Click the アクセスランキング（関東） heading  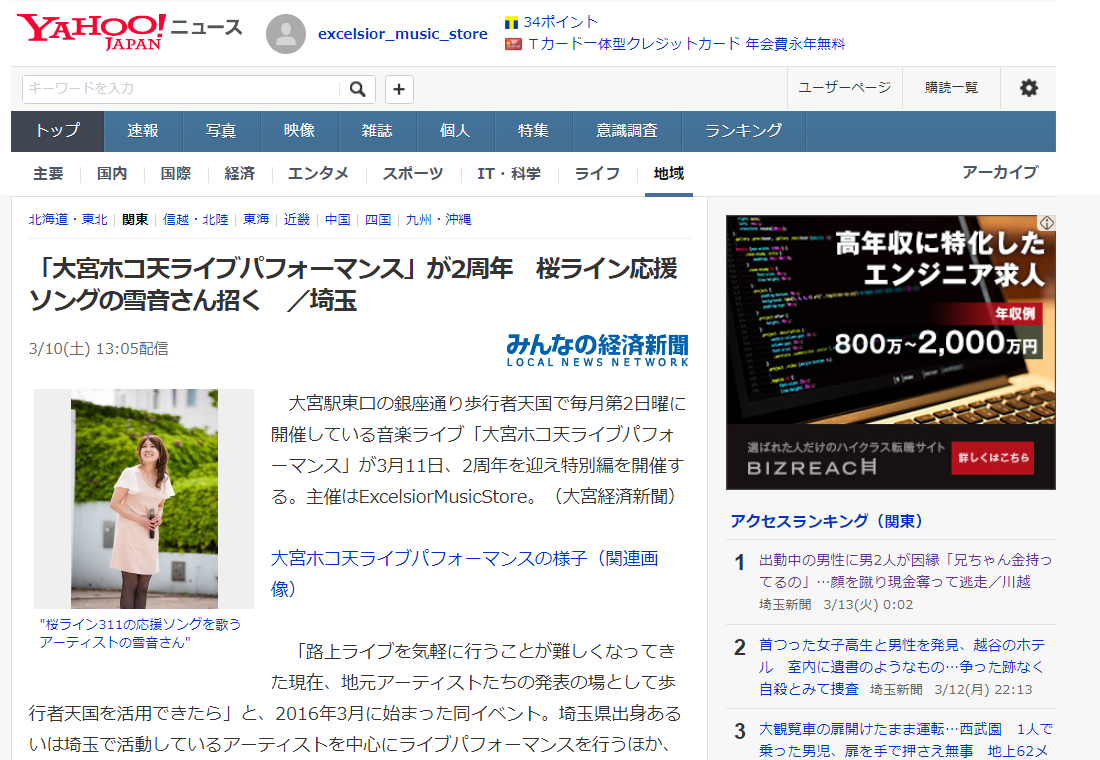[x=826, y=521]
